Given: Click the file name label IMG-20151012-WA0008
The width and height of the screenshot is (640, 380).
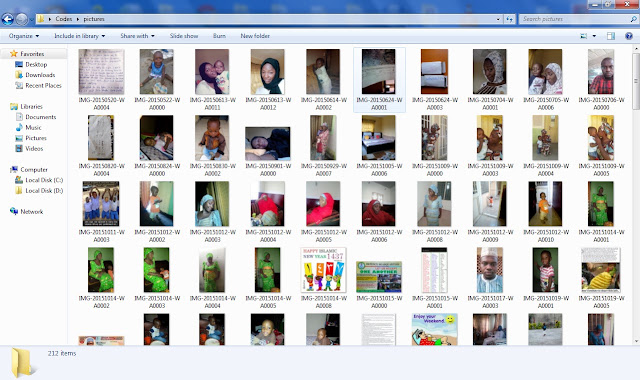Looking at the screenshot, I should click(x=434, y=236).
